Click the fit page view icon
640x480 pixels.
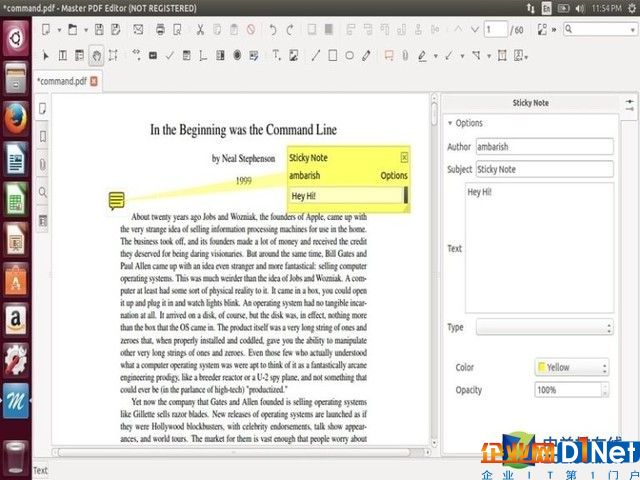tap(542, 29)
